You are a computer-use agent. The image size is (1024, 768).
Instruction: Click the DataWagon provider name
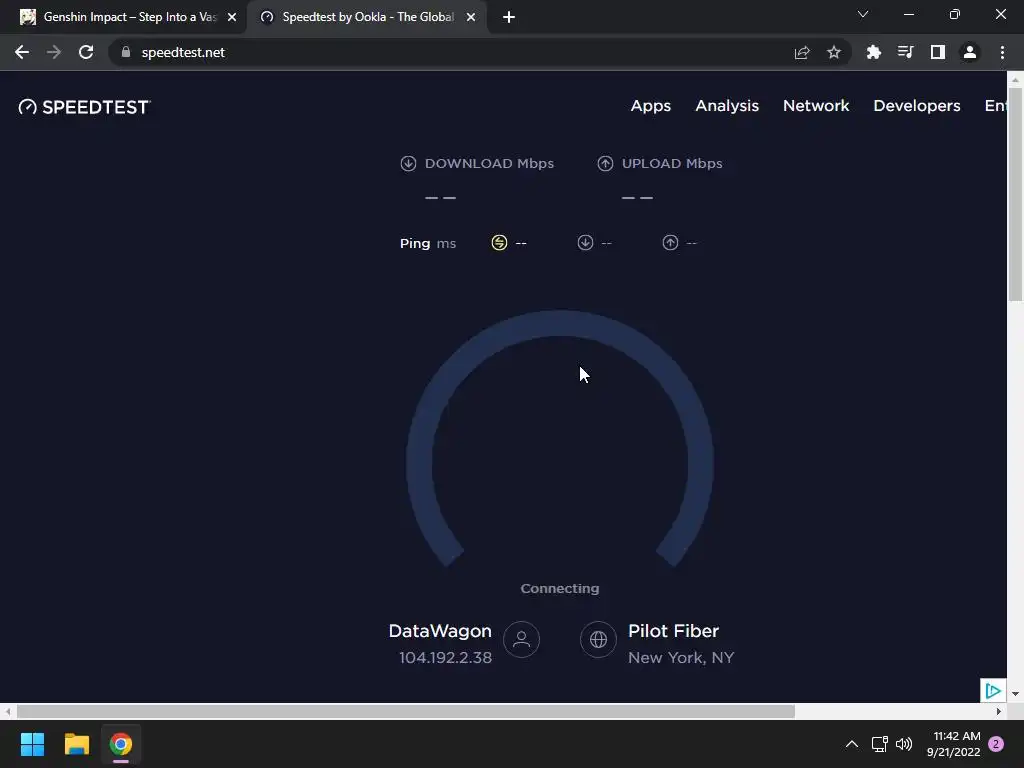(440, 631)
